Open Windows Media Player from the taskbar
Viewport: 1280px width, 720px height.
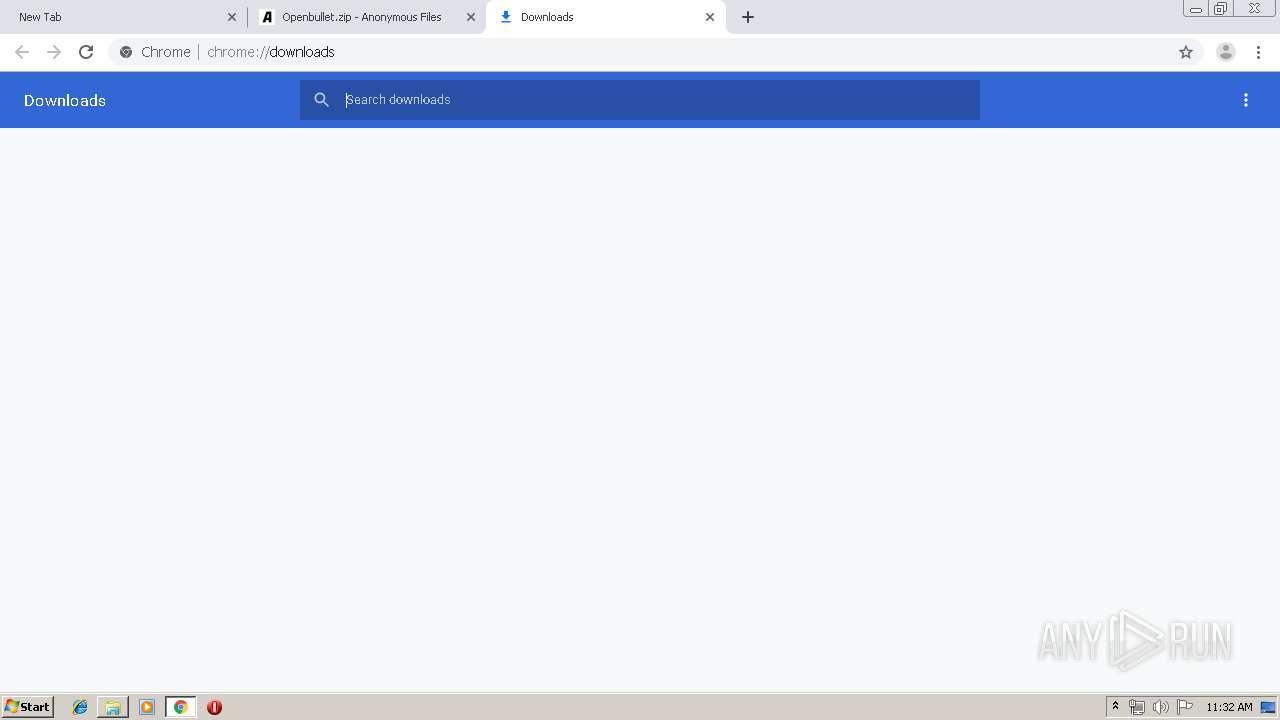(147, 707)
